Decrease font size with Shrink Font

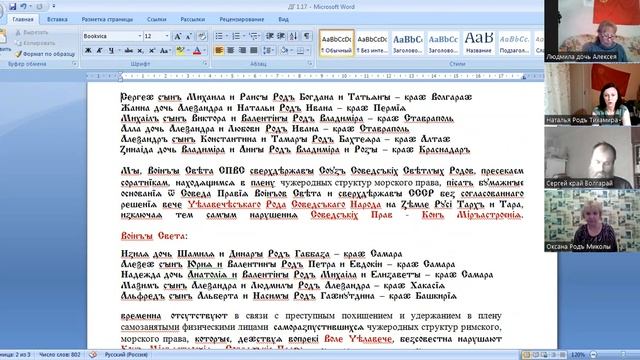coord(189,36)
